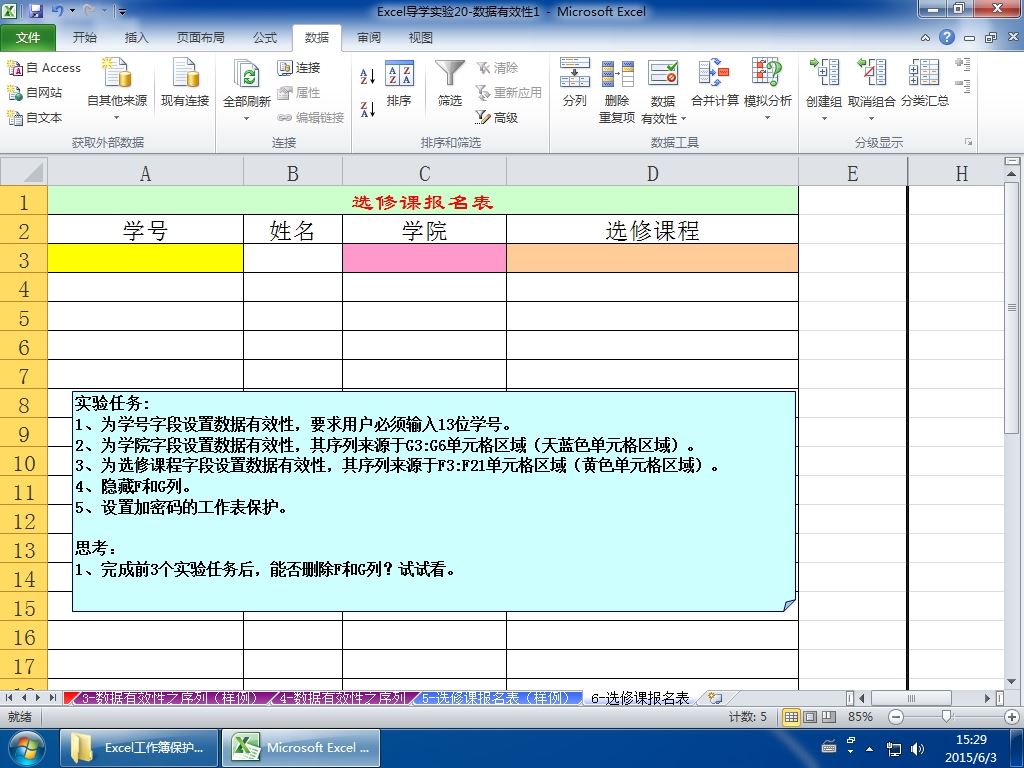The image size is (1024, 768).
Task: Expand 自其他来源 dropdown
Action: coord(117,118)
